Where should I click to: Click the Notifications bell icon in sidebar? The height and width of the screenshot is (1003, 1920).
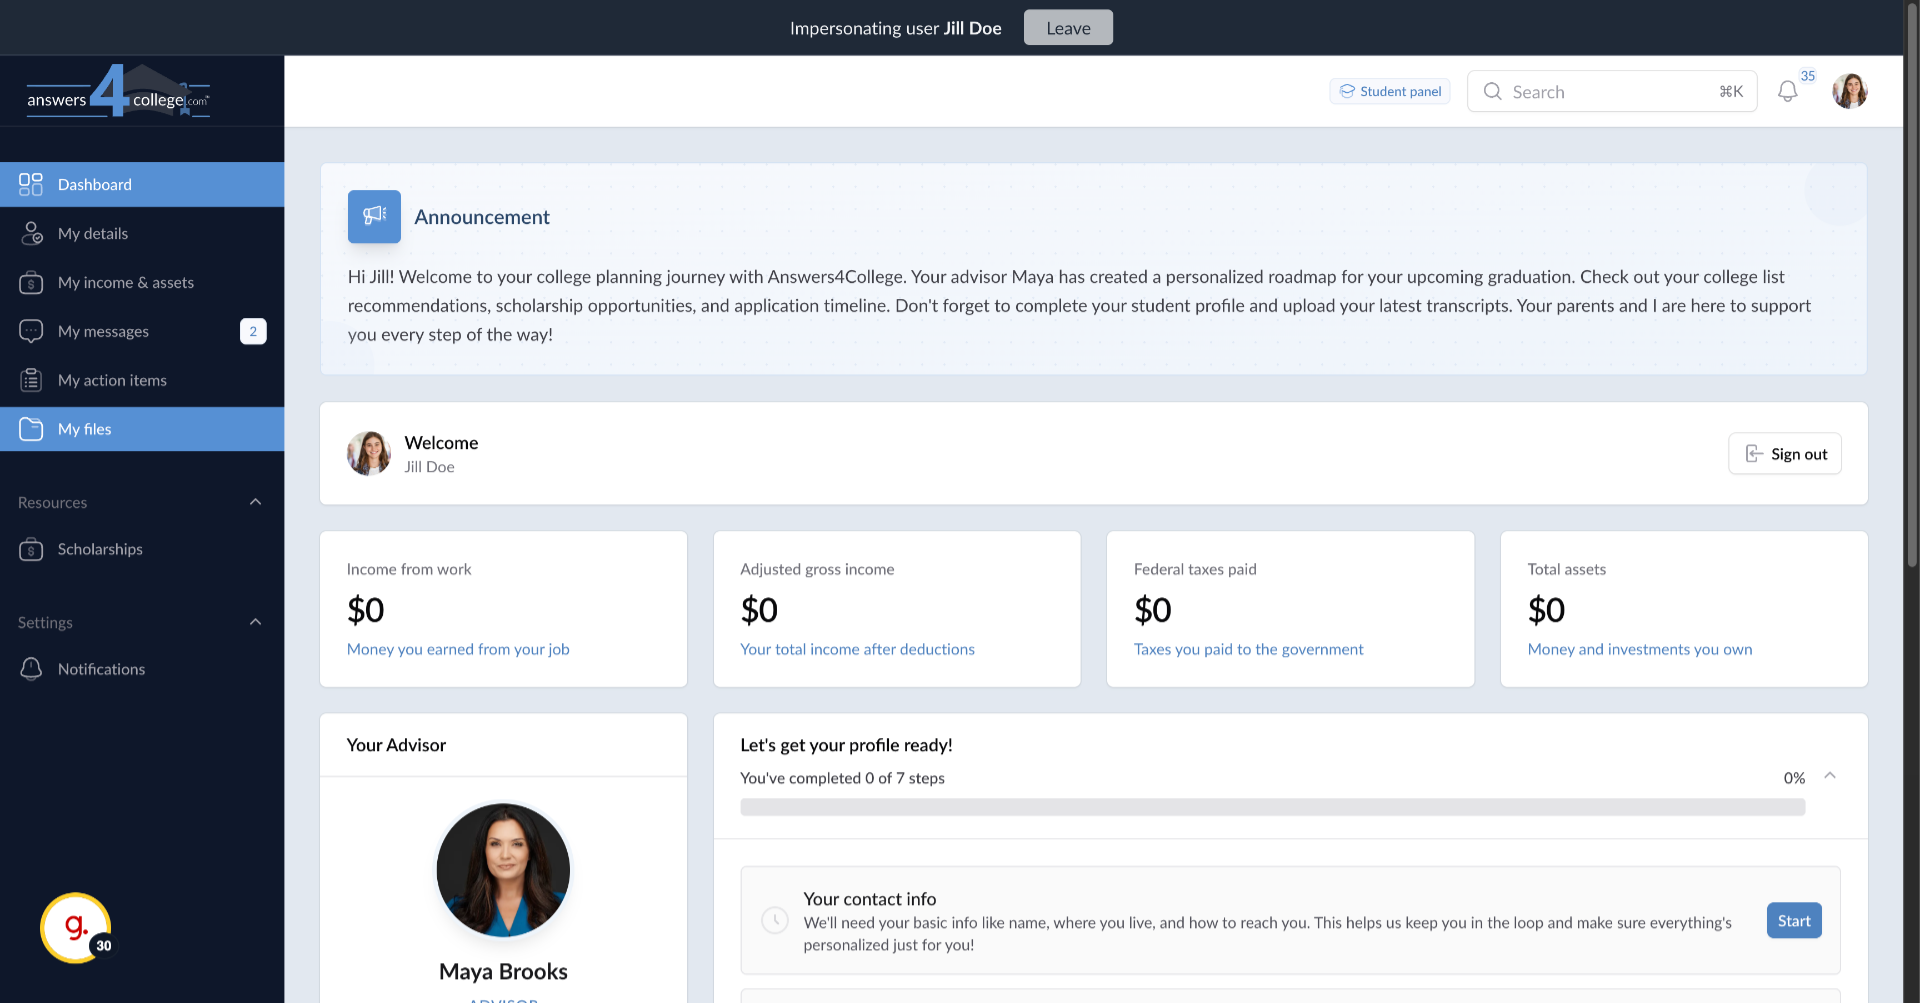pos(31,669)
